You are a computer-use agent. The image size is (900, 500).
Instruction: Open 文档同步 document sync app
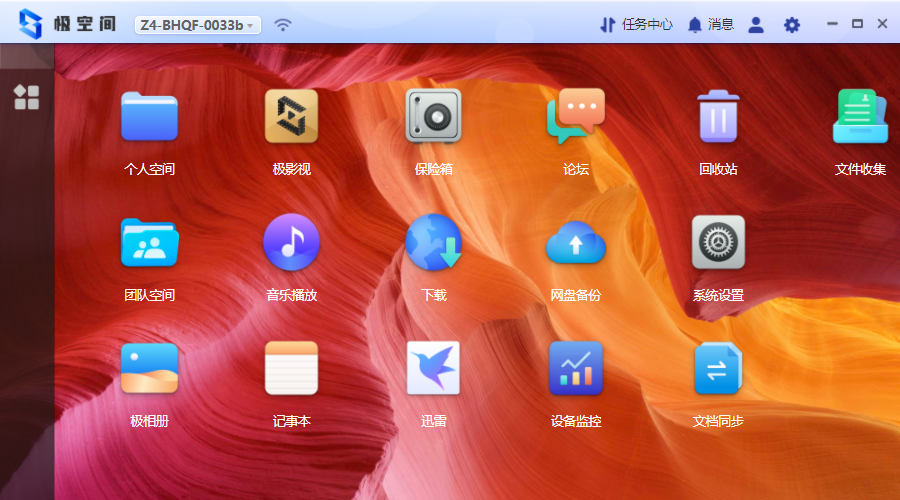(718, 369)
